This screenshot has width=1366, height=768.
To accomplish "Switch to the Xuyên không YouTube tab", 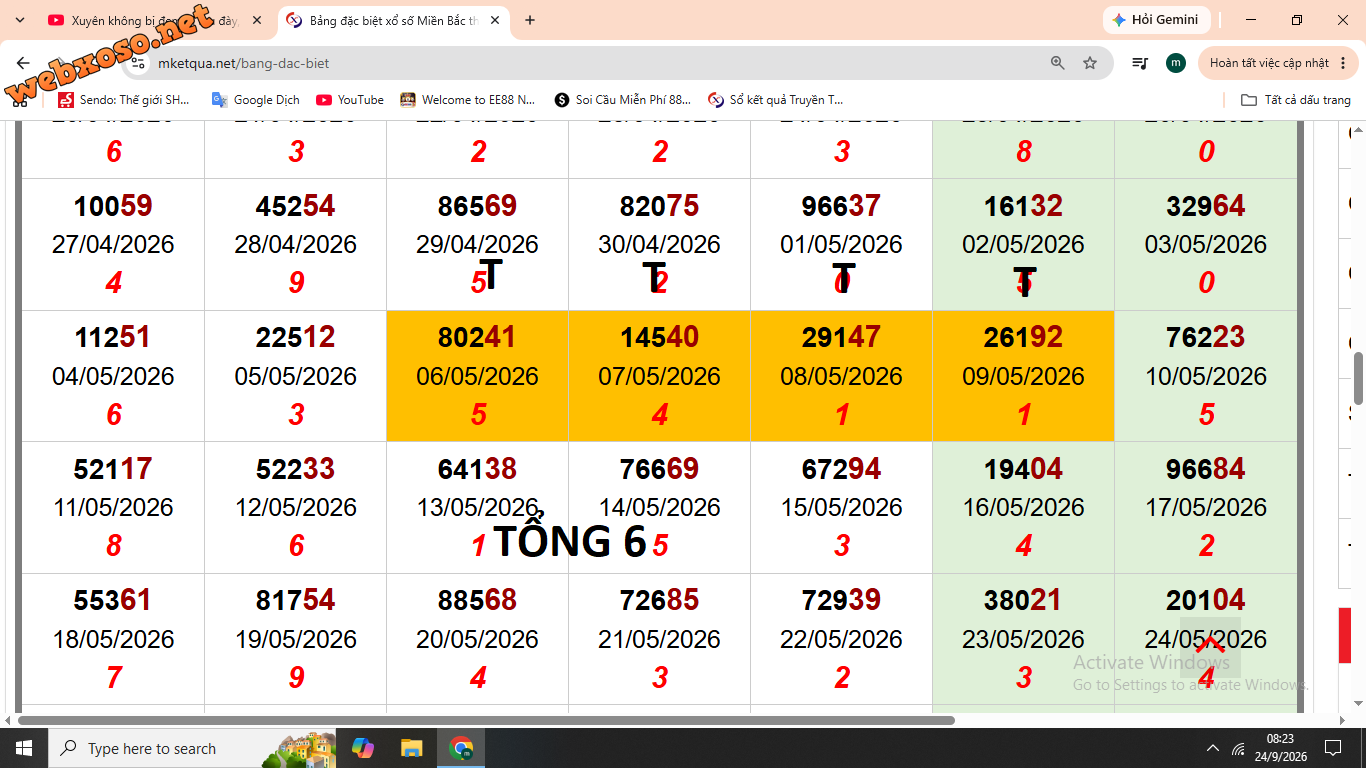I will pos(155,20).
